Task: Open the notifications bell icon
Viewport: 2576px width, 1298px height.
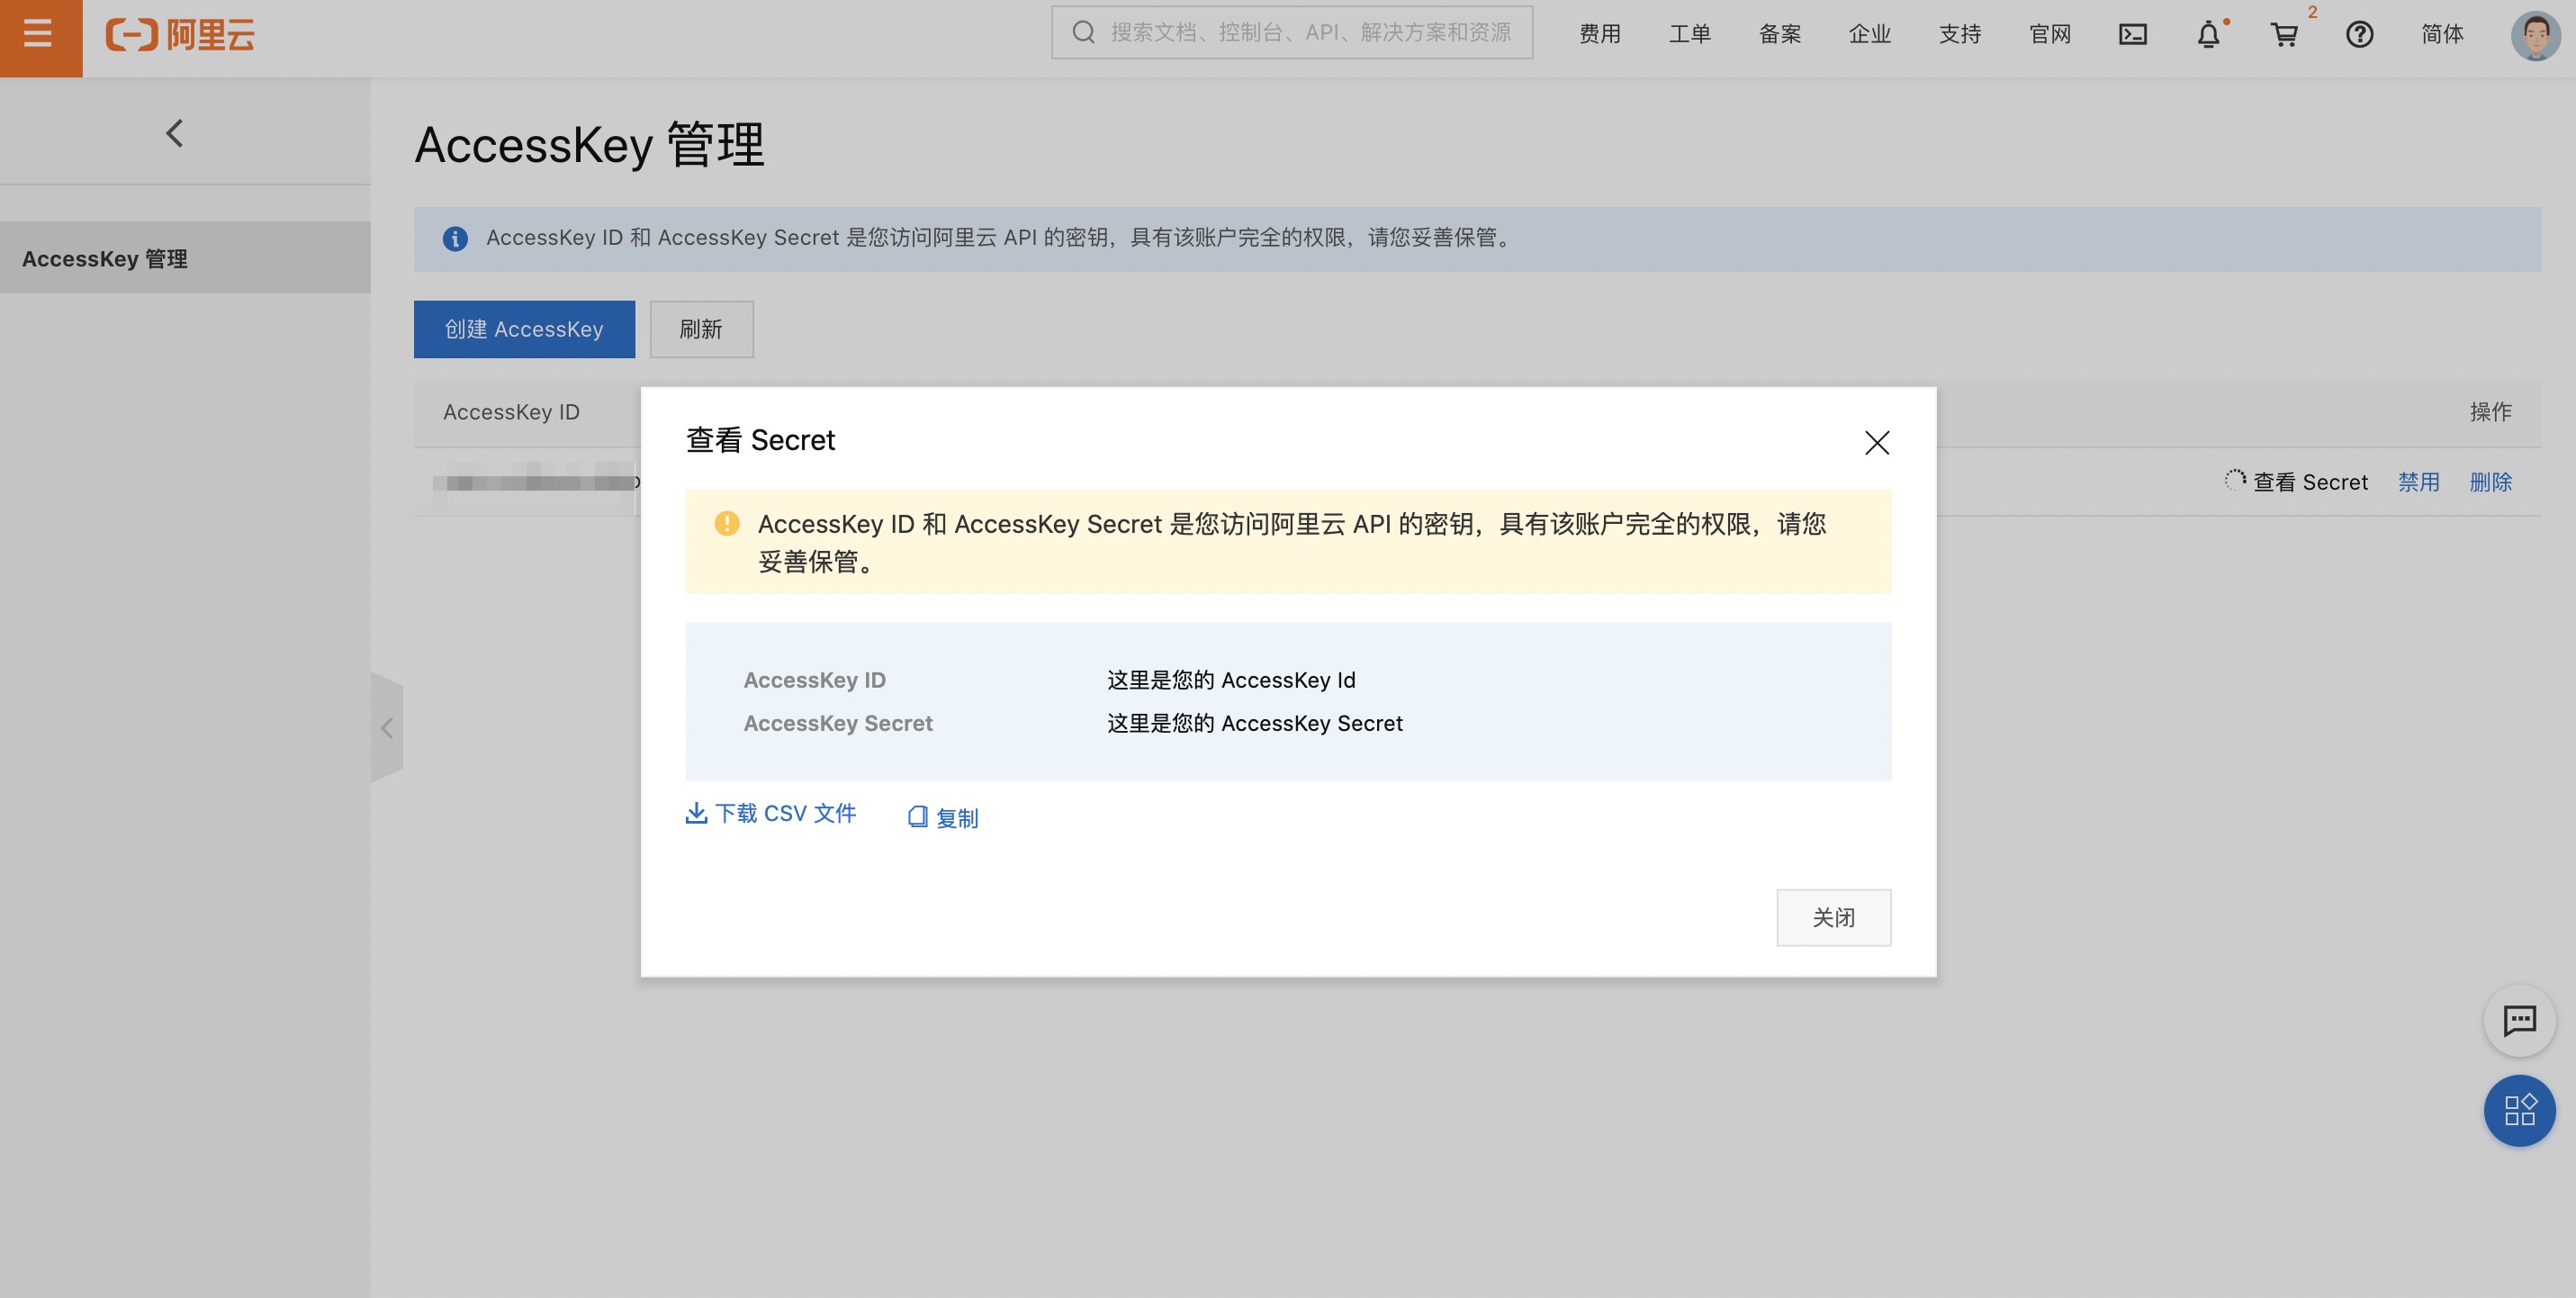Action: pyautogui.click(x=2209, y=33)
